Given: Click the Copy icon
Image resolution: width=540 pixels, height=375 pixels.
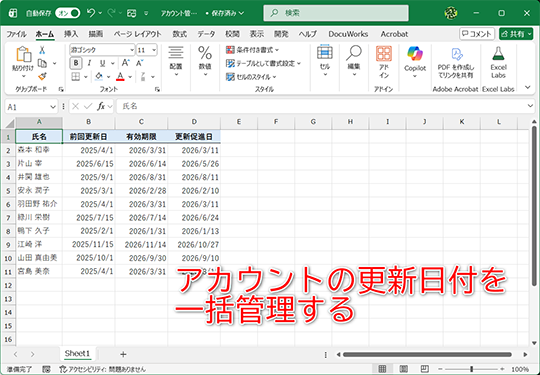Looking at the screenshot, I should tap(42, 63).
